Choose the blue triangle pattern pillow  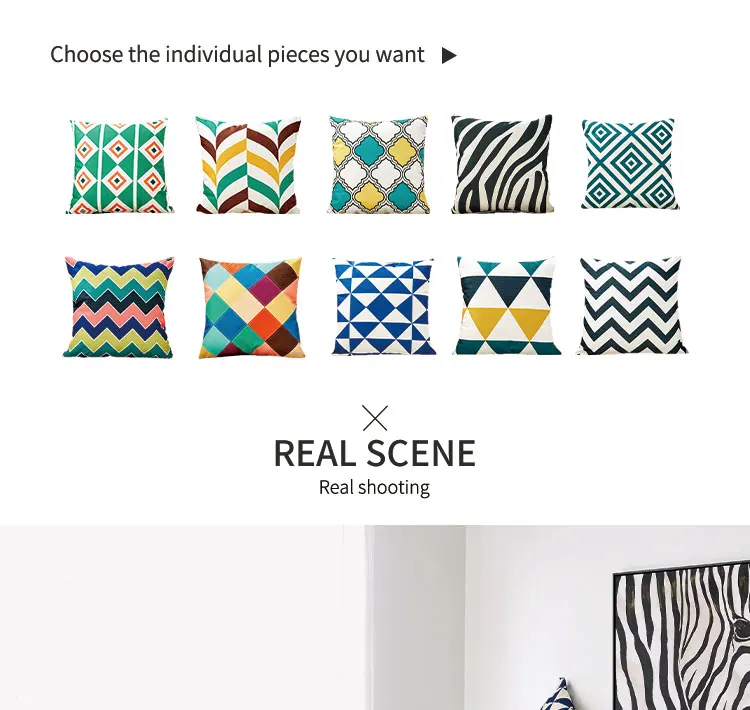(x=384, y=307)
